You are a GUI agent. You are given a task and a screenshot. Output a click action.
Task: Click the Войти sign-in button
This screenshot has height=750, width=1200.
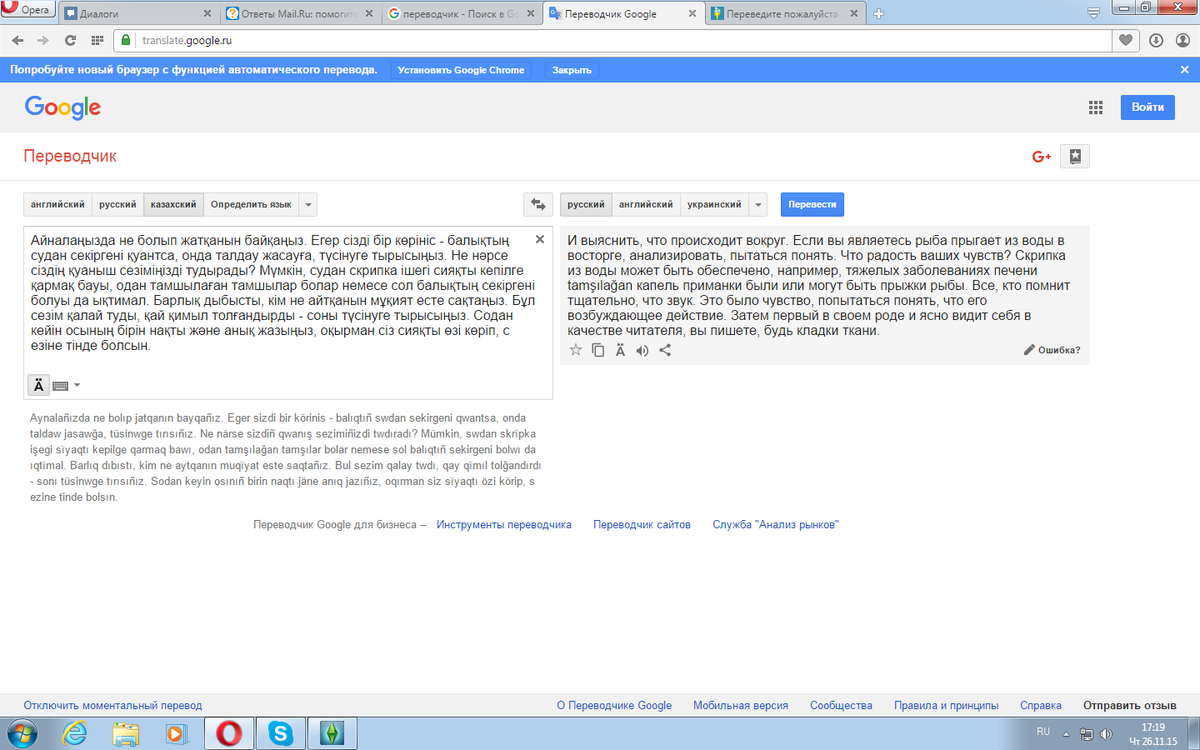pyautogui.click(x=1147, y=108)
